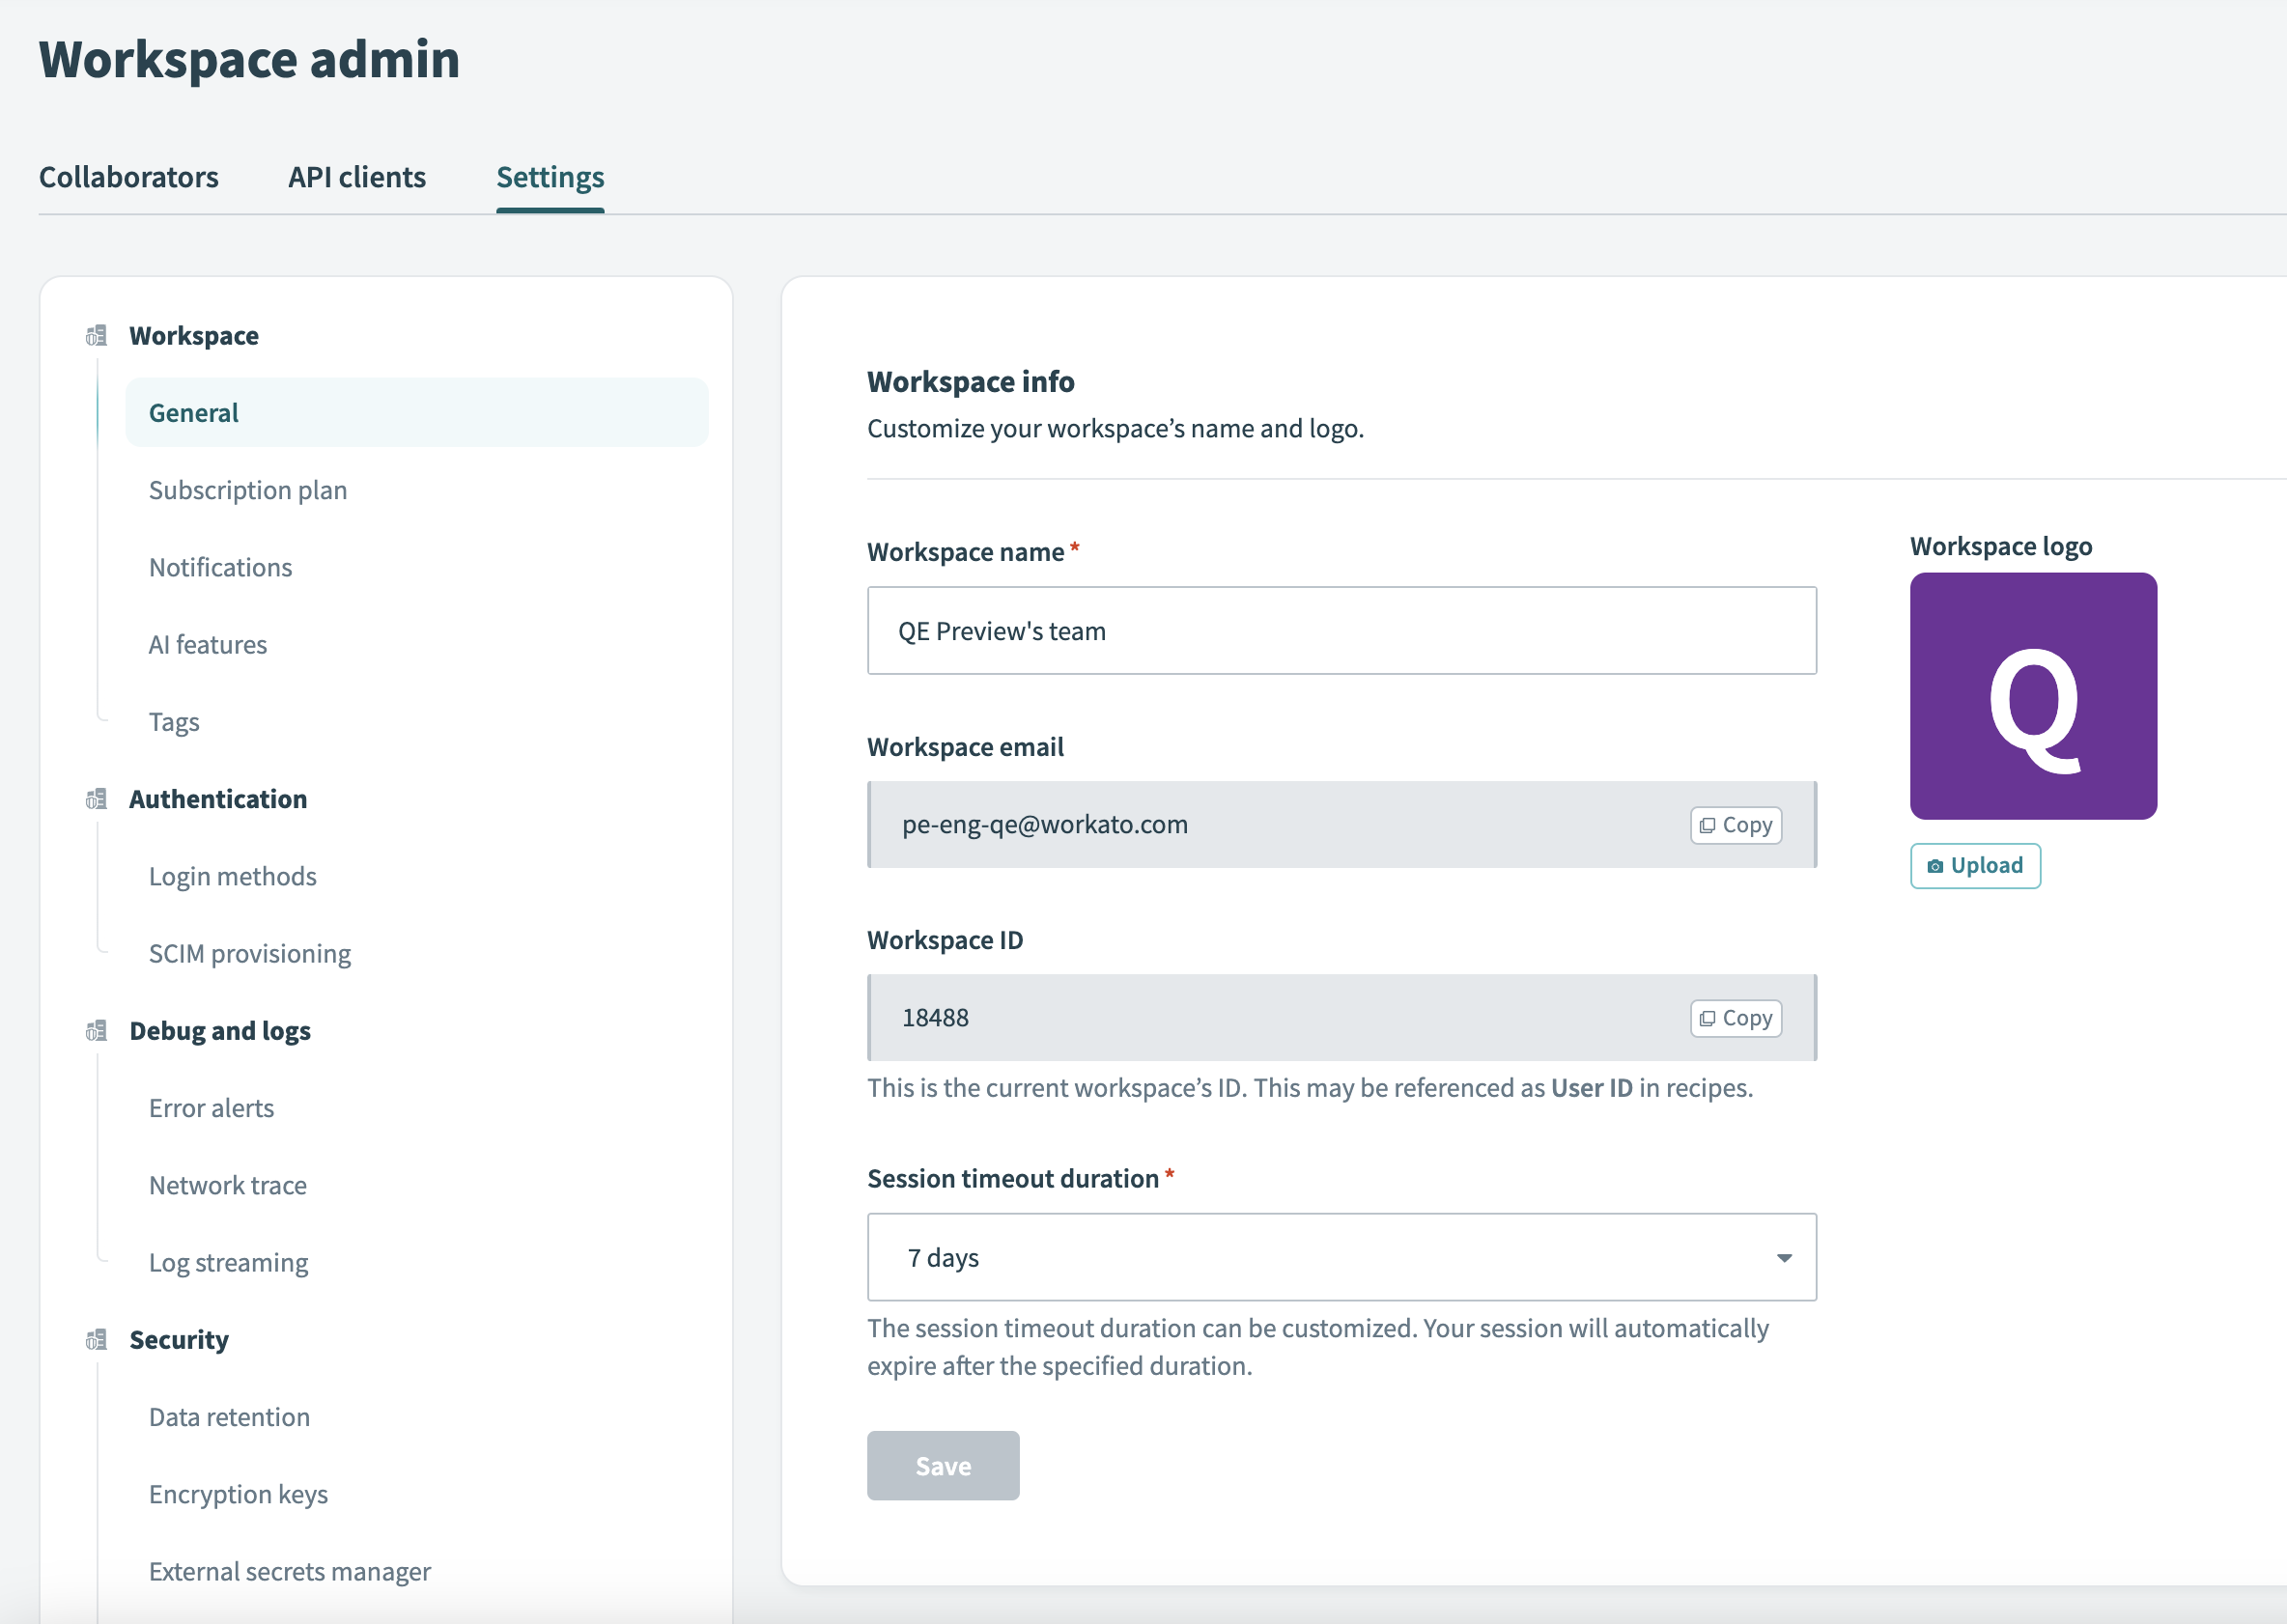This screenshot has height=1624, width=2287.
Task: Click the Workspace settings icon in sidebar
Action: point(95,334)
